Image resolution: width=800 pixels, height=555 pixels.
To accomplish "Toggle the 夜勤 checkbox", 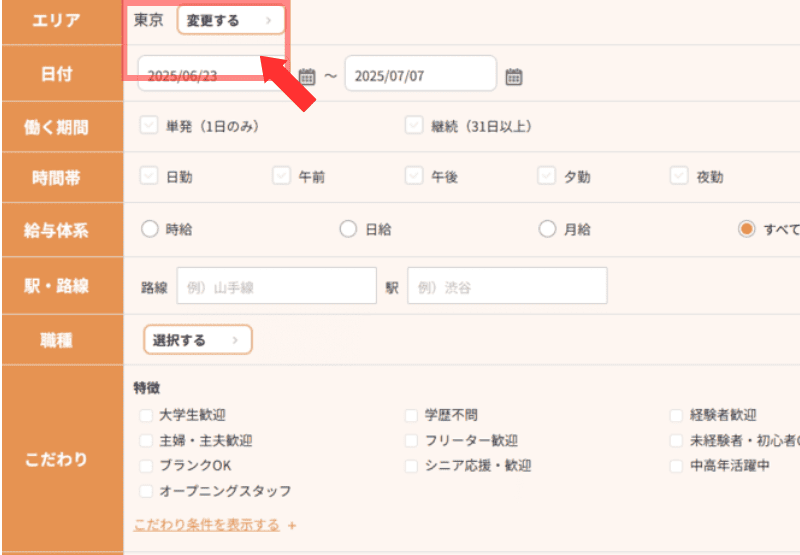I will (679, 176).
